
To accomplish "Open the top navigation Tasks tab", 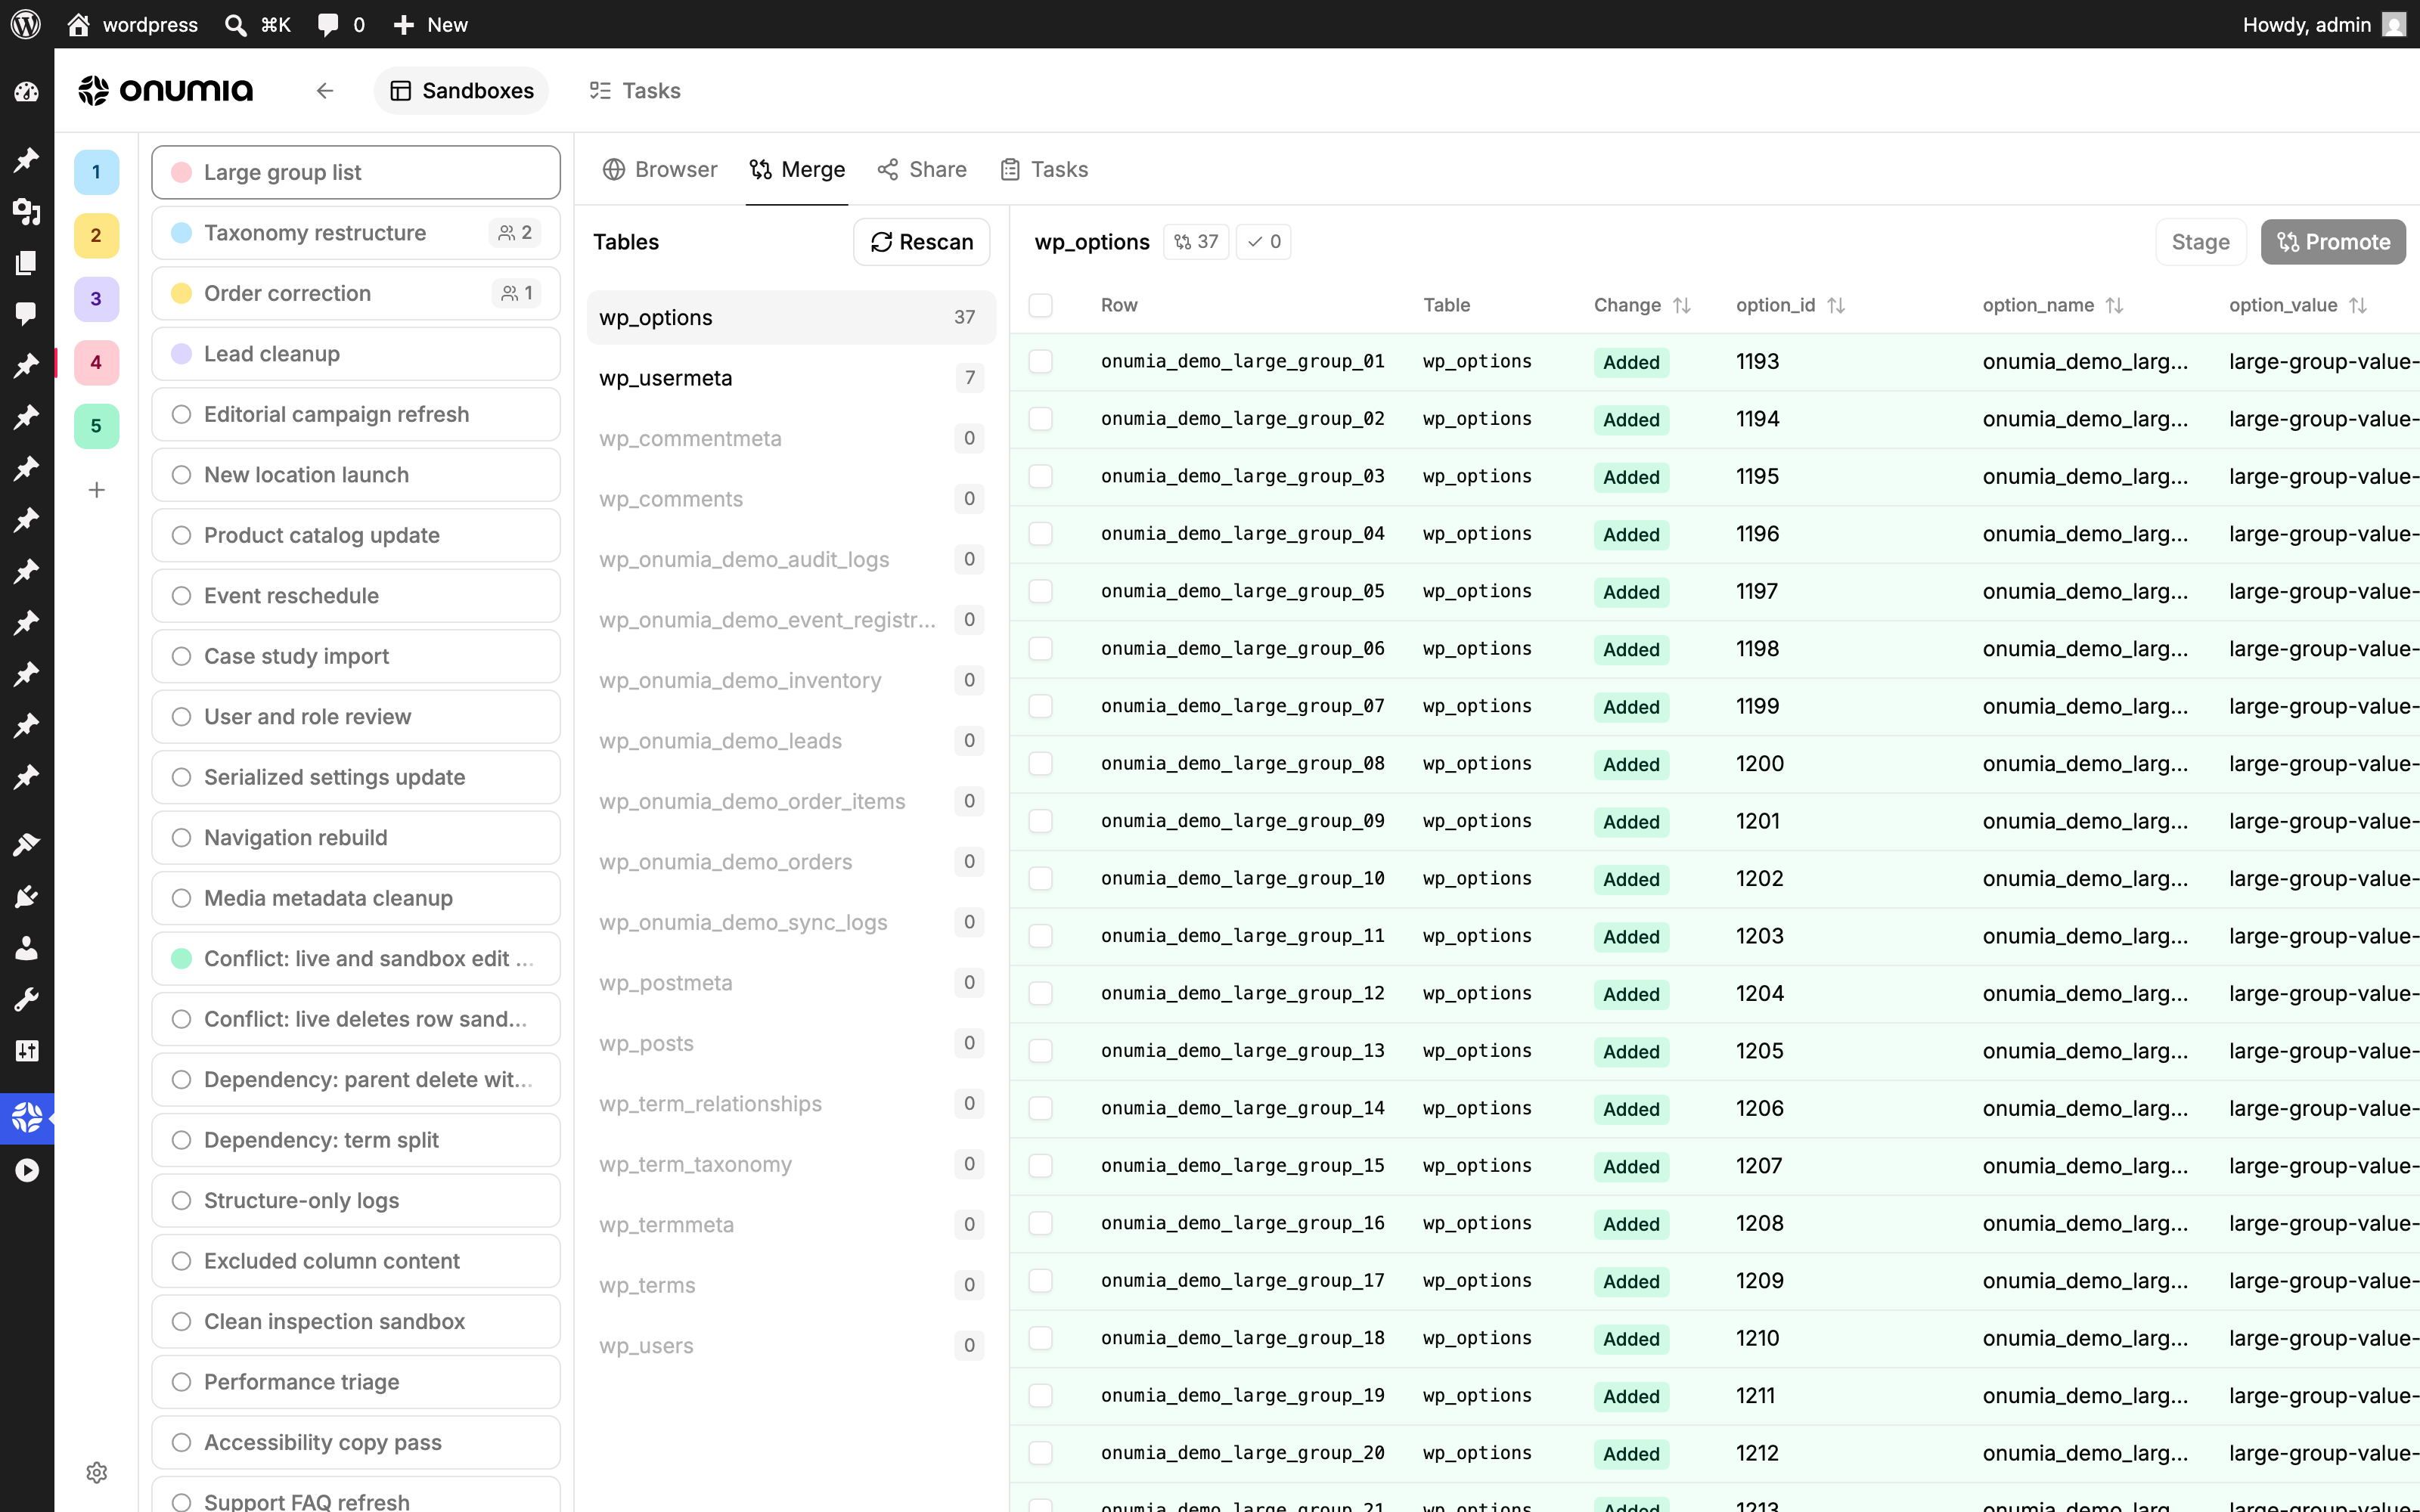I will [635, 91].
